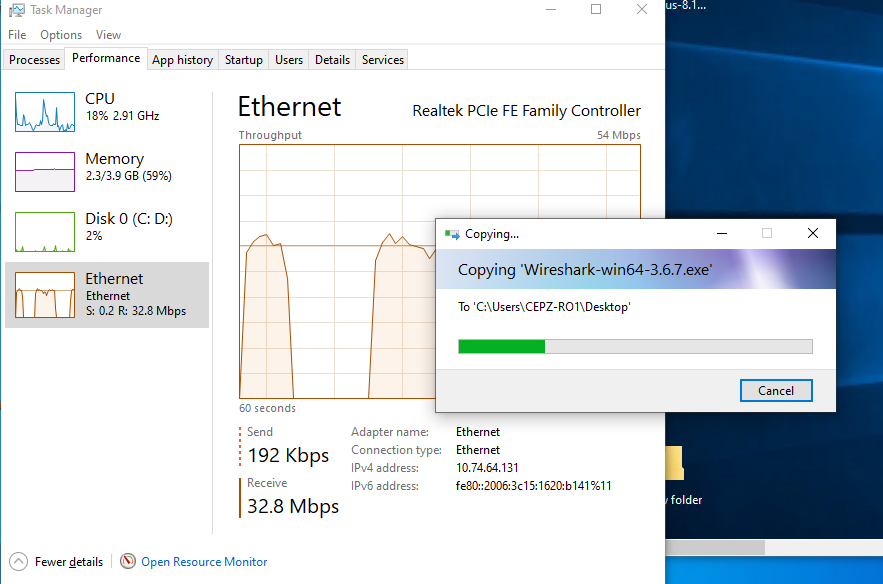Open the Users tab
Screen dimensions: 883x584
[x=289, y=60]
